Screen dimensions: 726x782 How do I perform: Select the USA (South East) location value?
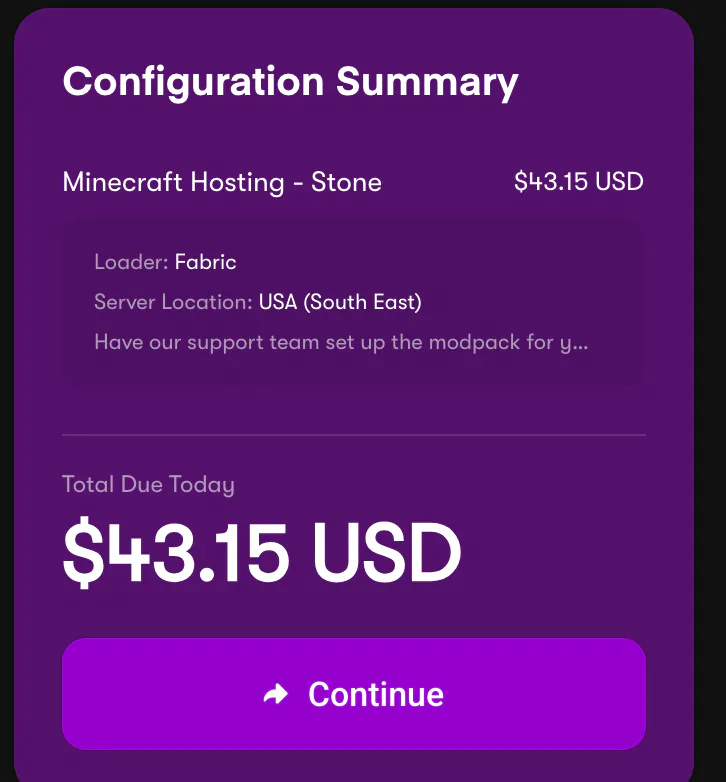pos(340,302)
